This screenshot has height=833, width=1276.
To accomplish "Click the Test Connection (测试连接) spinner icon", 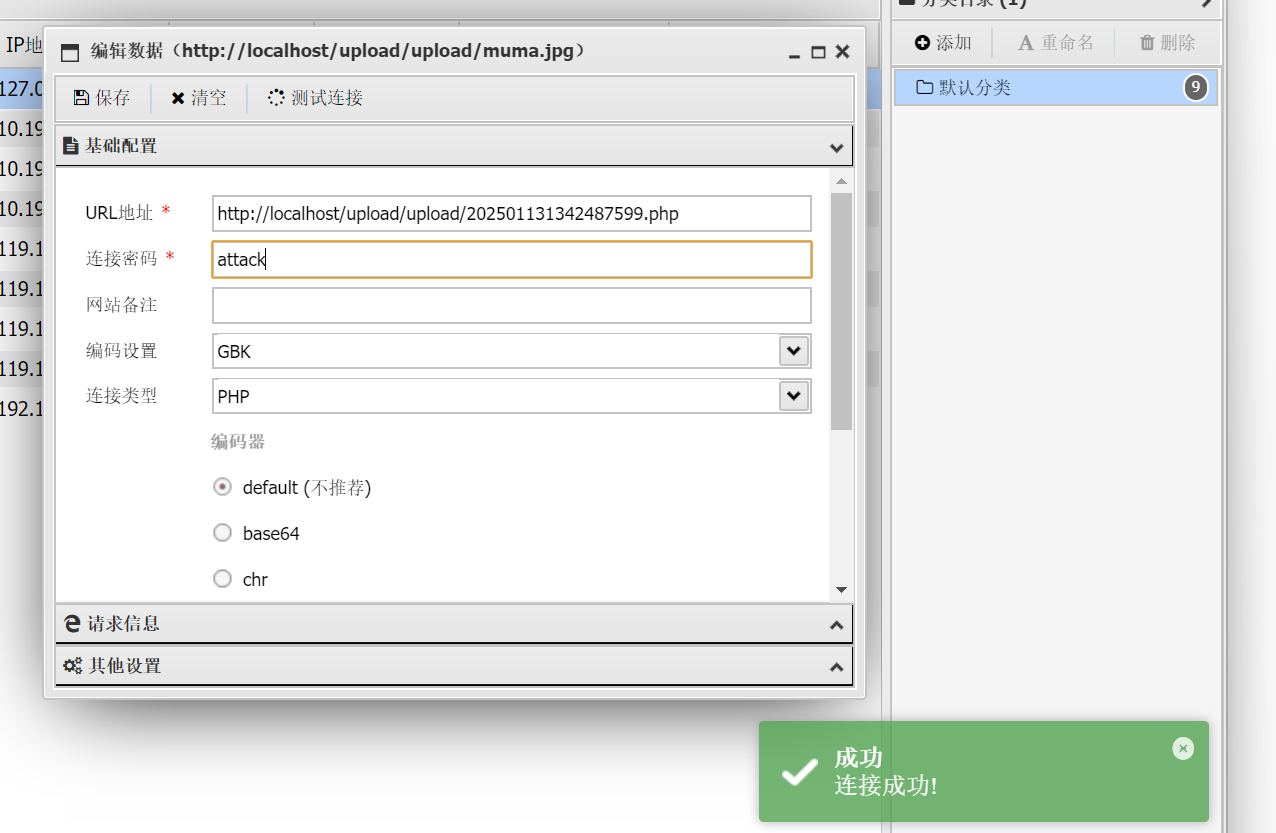I will (275, 98).
